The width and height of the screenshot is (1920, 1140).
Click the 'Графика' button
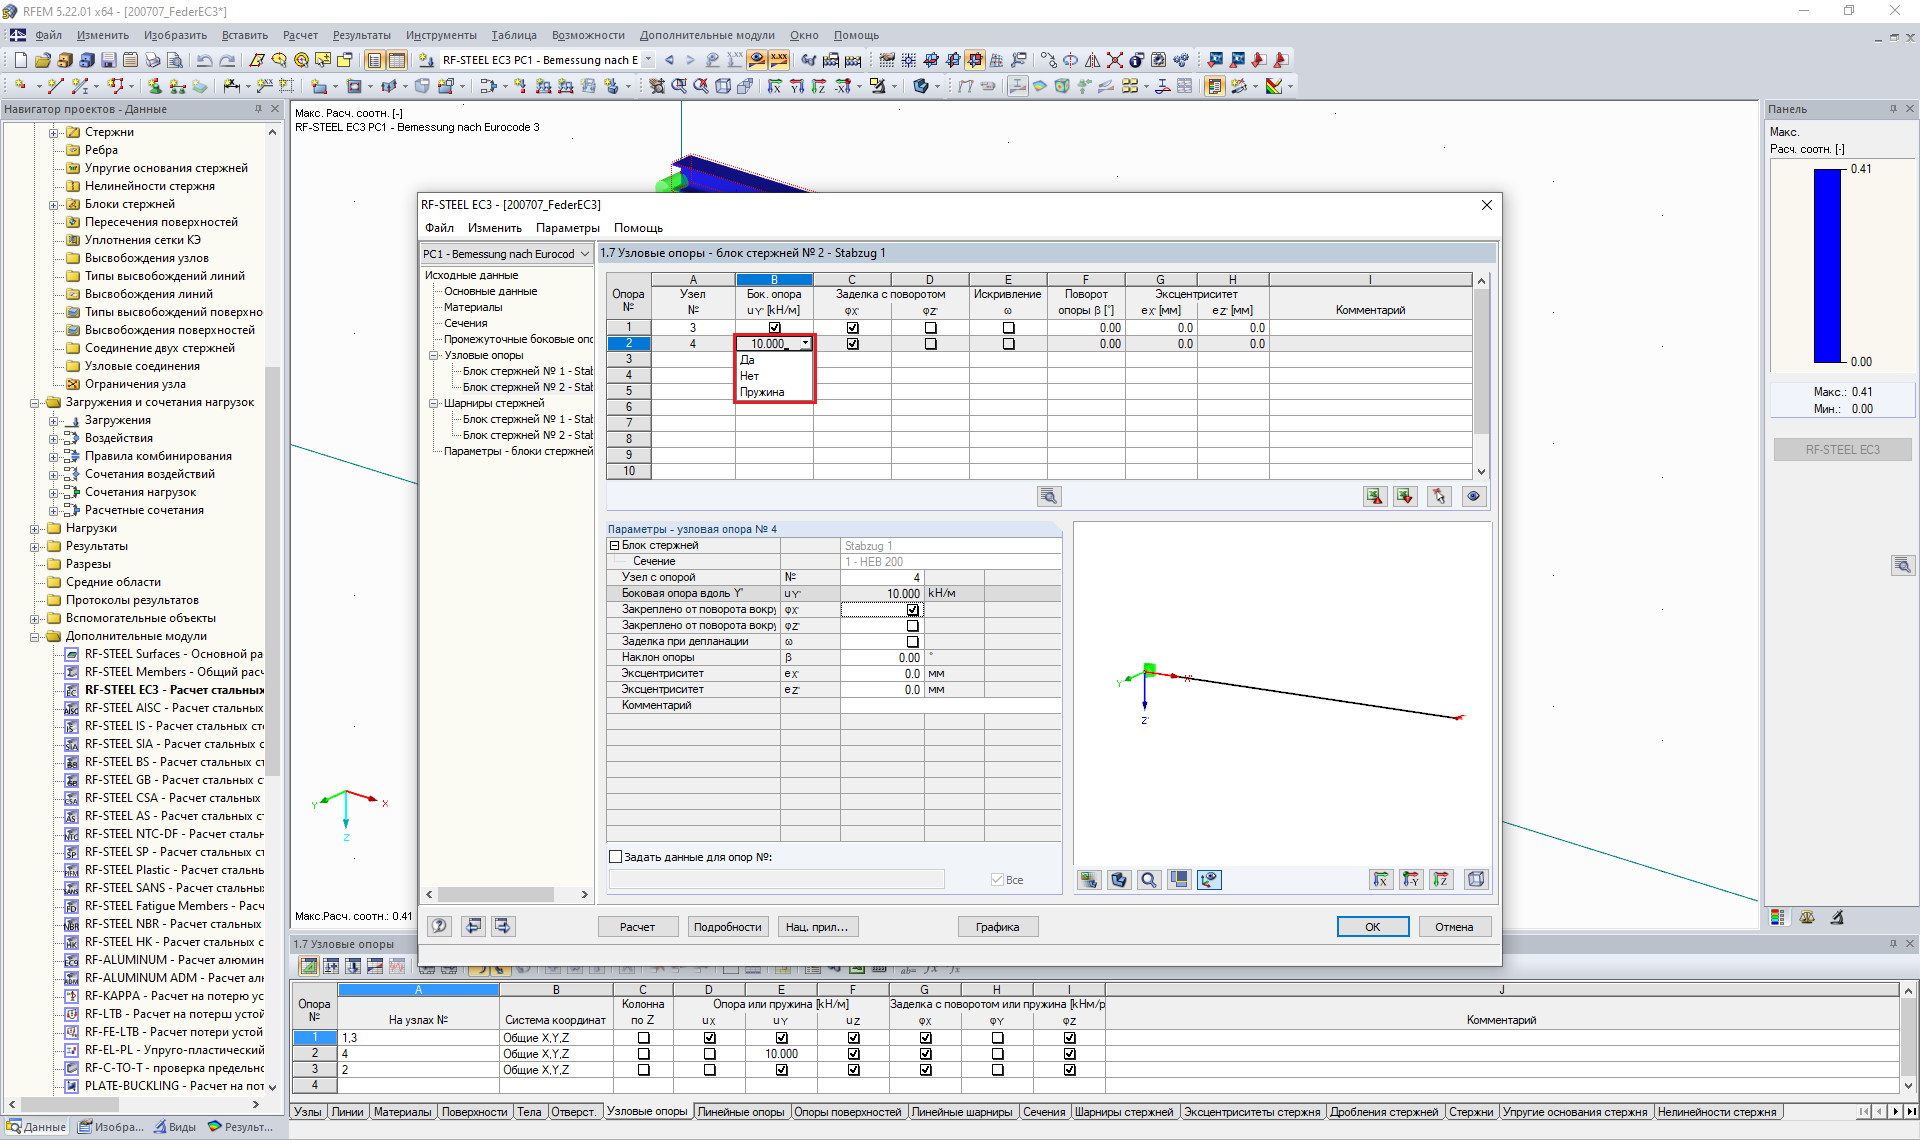click(x=997, y=927)
